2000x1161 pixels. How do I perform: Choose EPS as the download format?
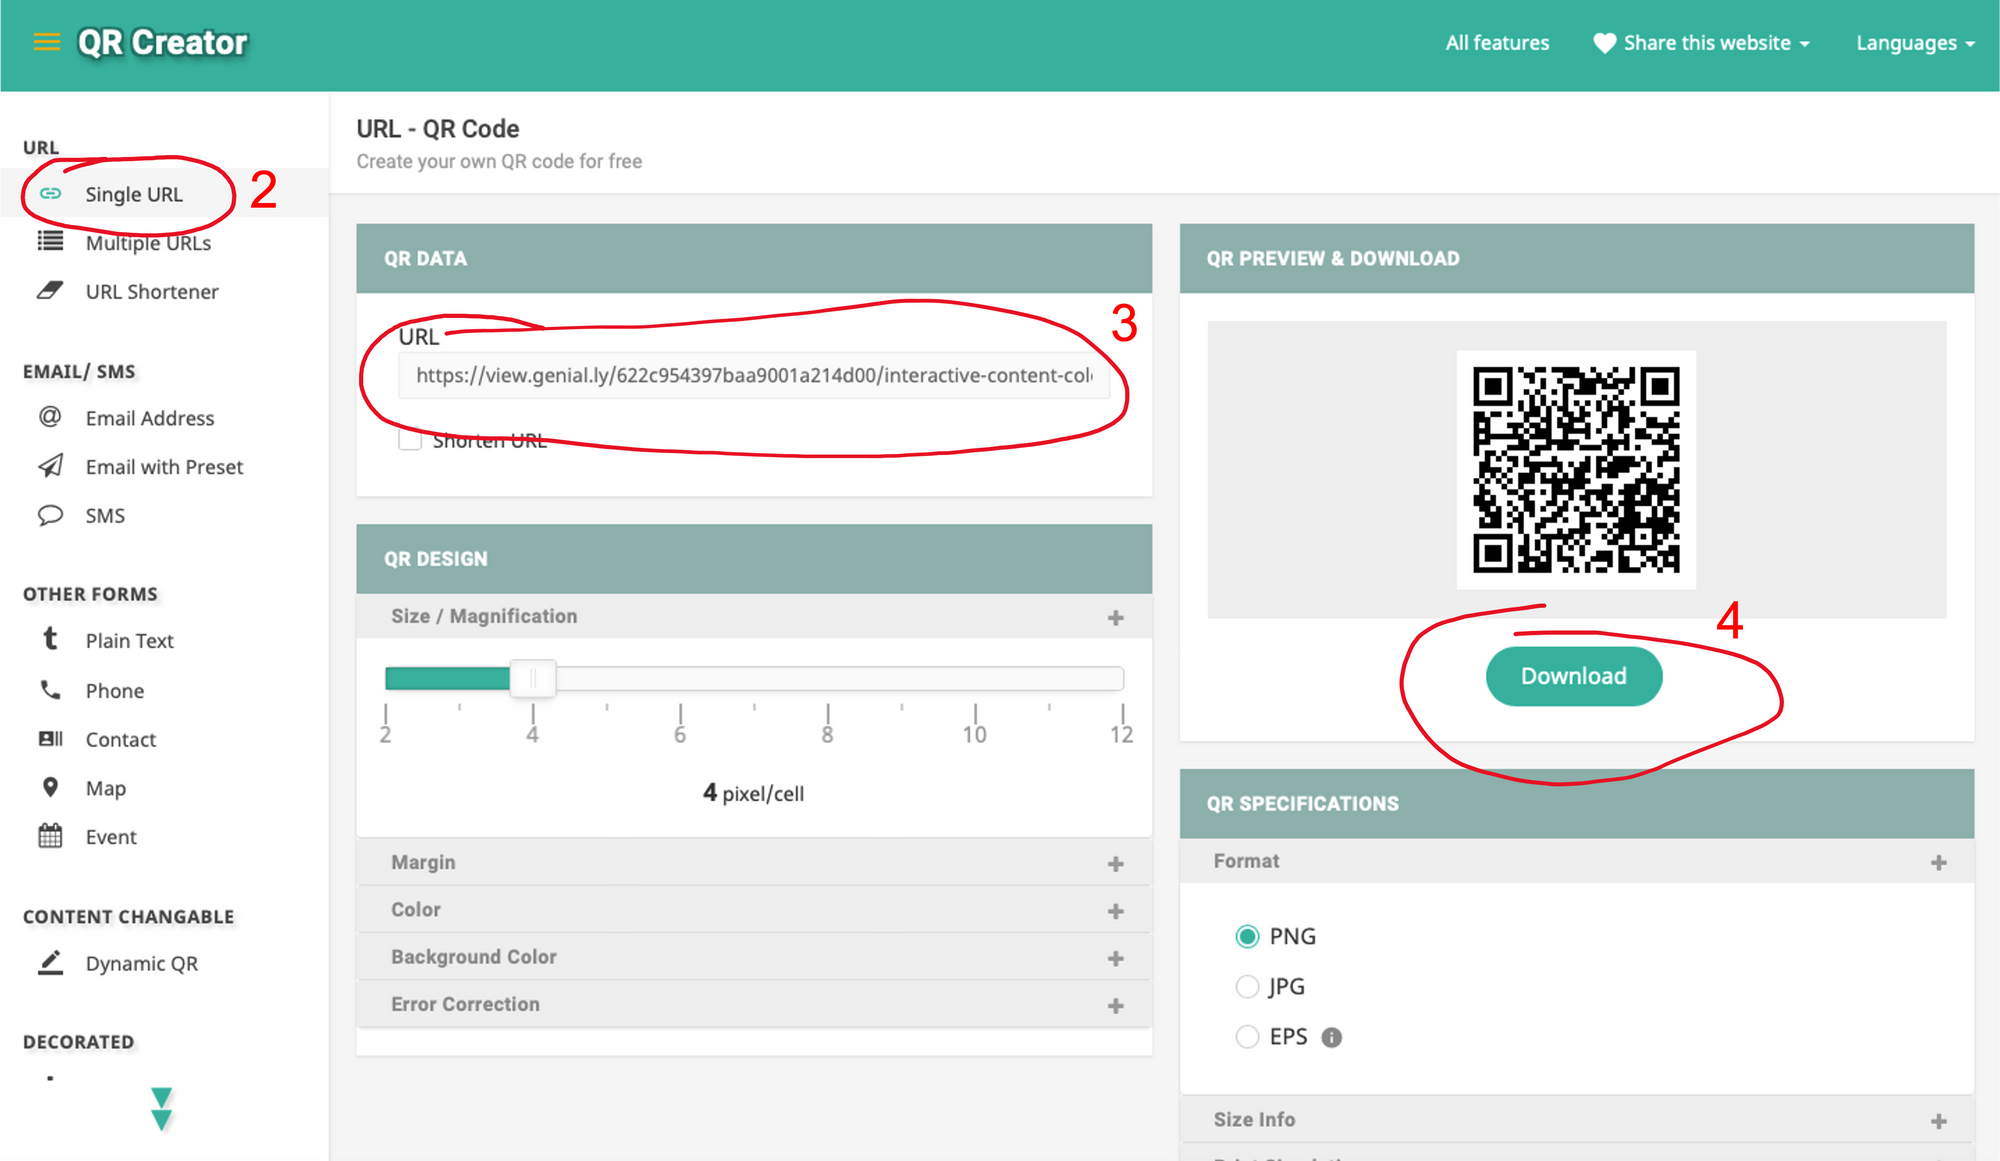coord(1247,1036)
